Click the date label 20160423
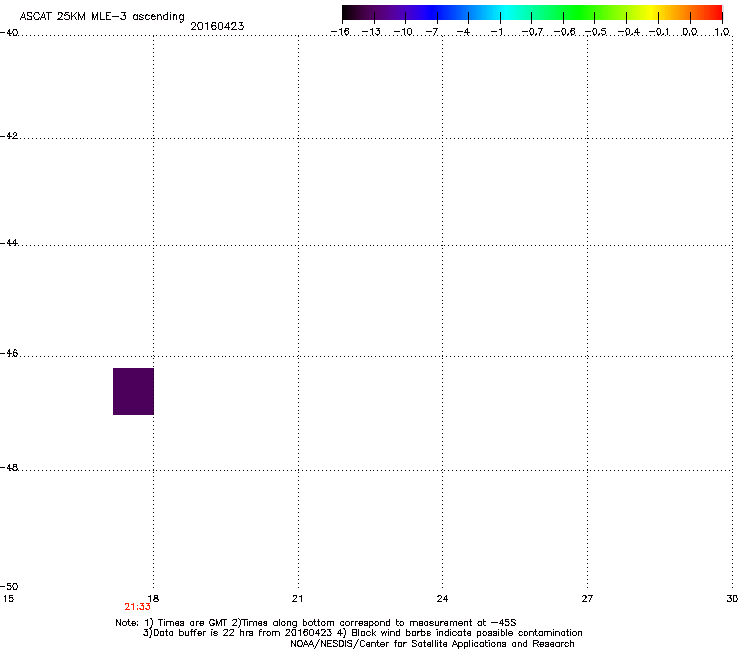This screenshot has height=650, width=740. pyautogui.click(x=217, y=26)
